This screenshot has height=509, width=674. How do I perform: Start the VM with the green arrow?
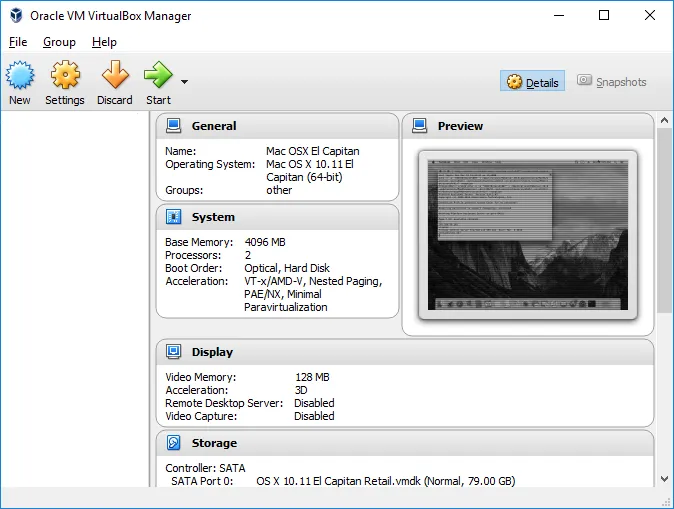pos(158,74)
